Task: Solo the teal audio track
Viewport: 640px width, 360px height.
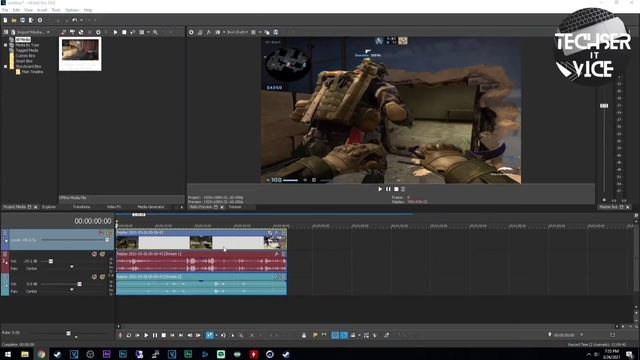Action: pos(102,277)
